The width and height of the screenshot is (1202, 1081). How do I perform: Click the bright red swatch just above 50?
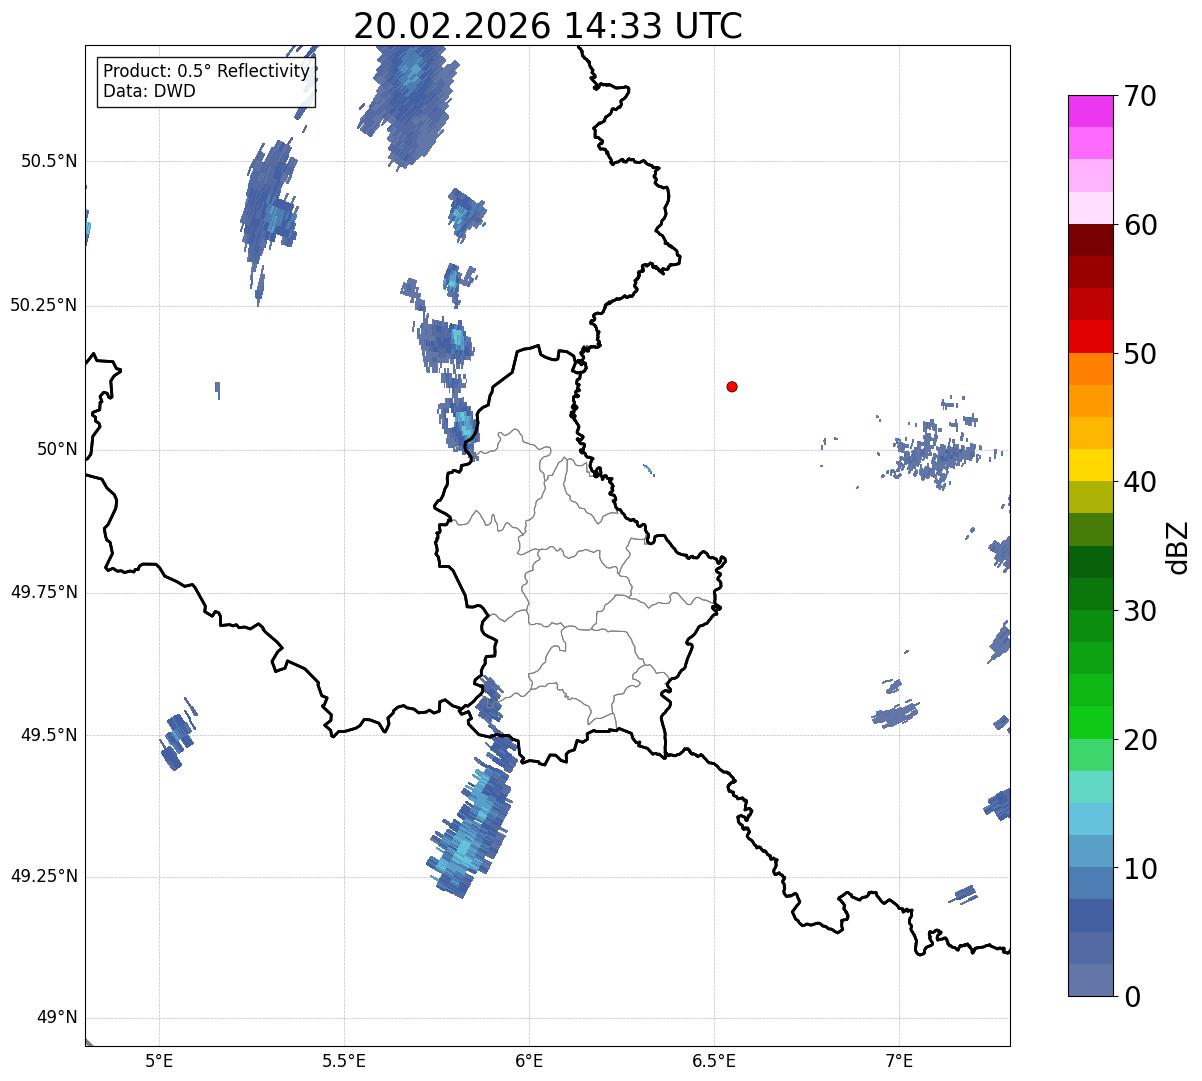point(1091,337)
